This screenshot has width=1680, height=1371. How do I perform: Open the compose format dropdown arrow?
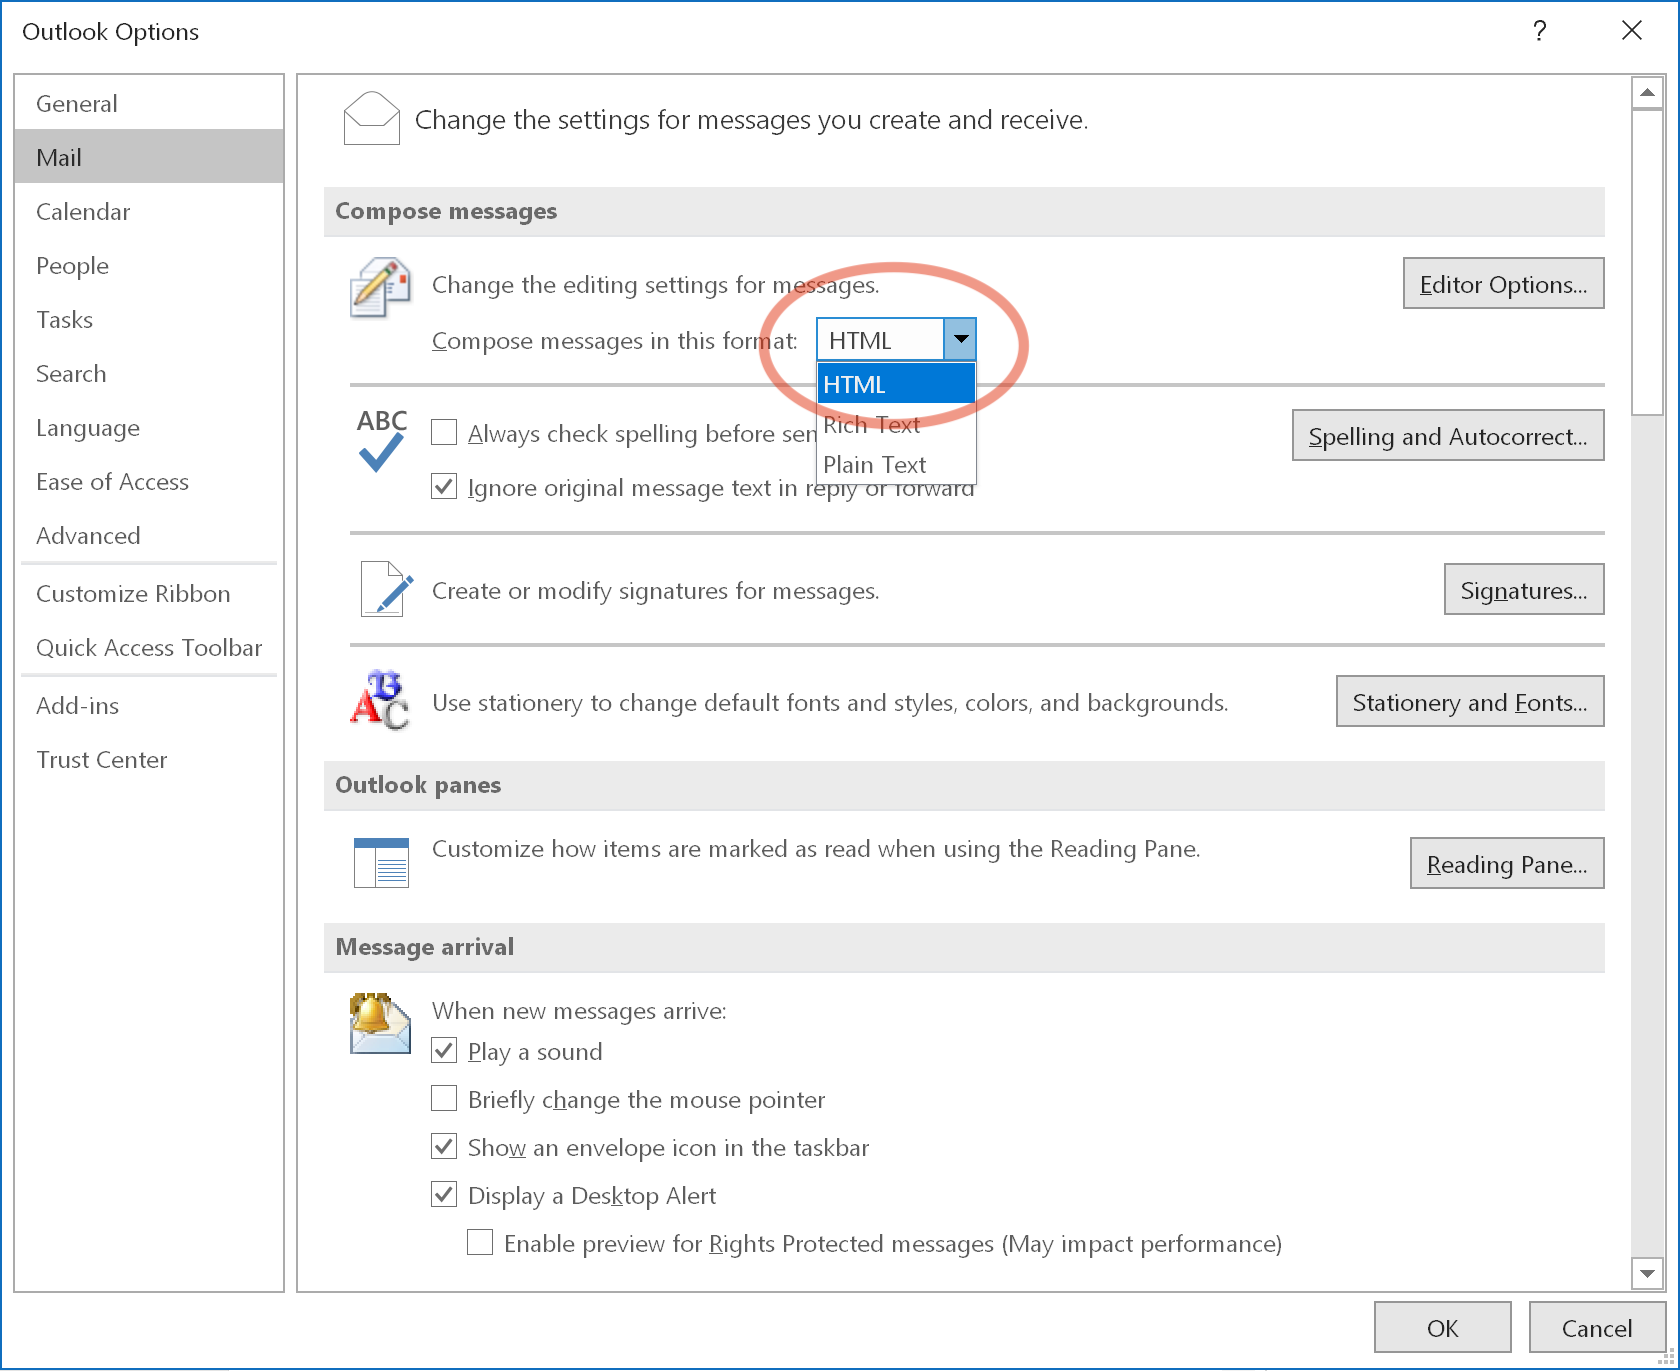(x=959, y=339)
